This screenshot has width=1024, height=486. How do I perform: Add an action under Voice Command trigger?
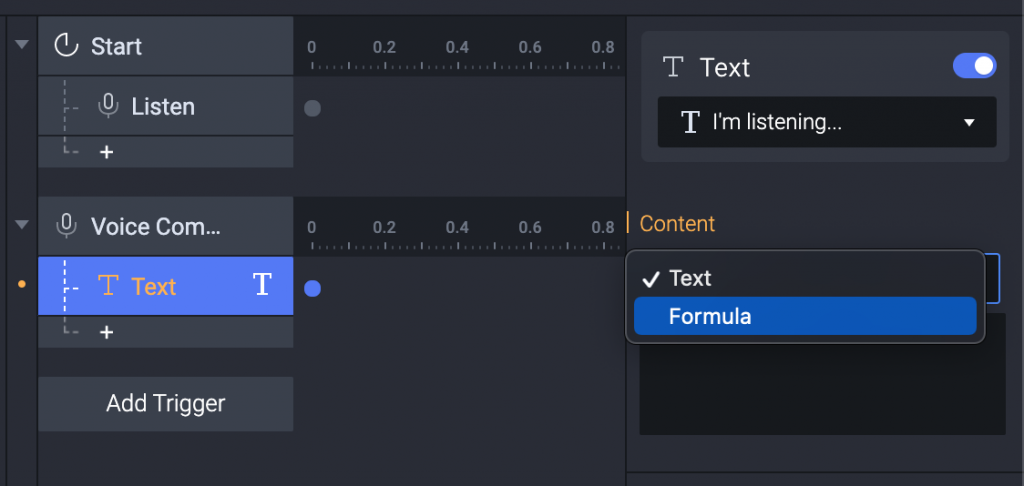[106, 332]
